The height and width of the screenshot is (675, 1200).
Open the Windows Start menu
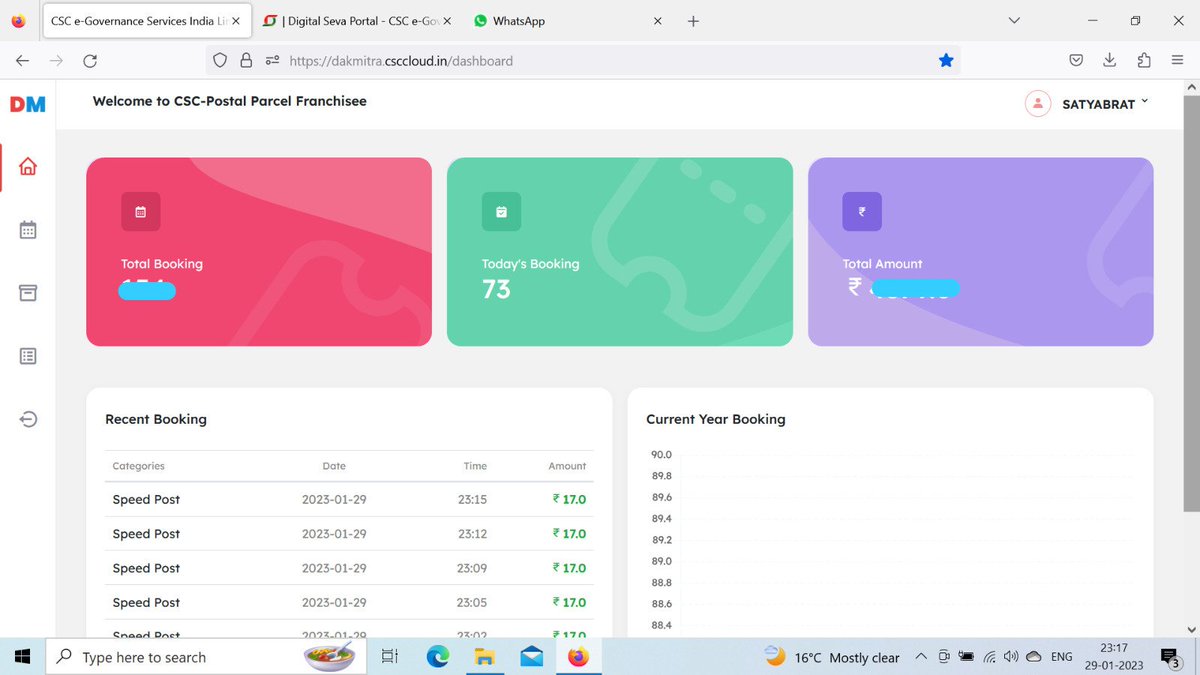pyautogui.click(x=22, y=657)
